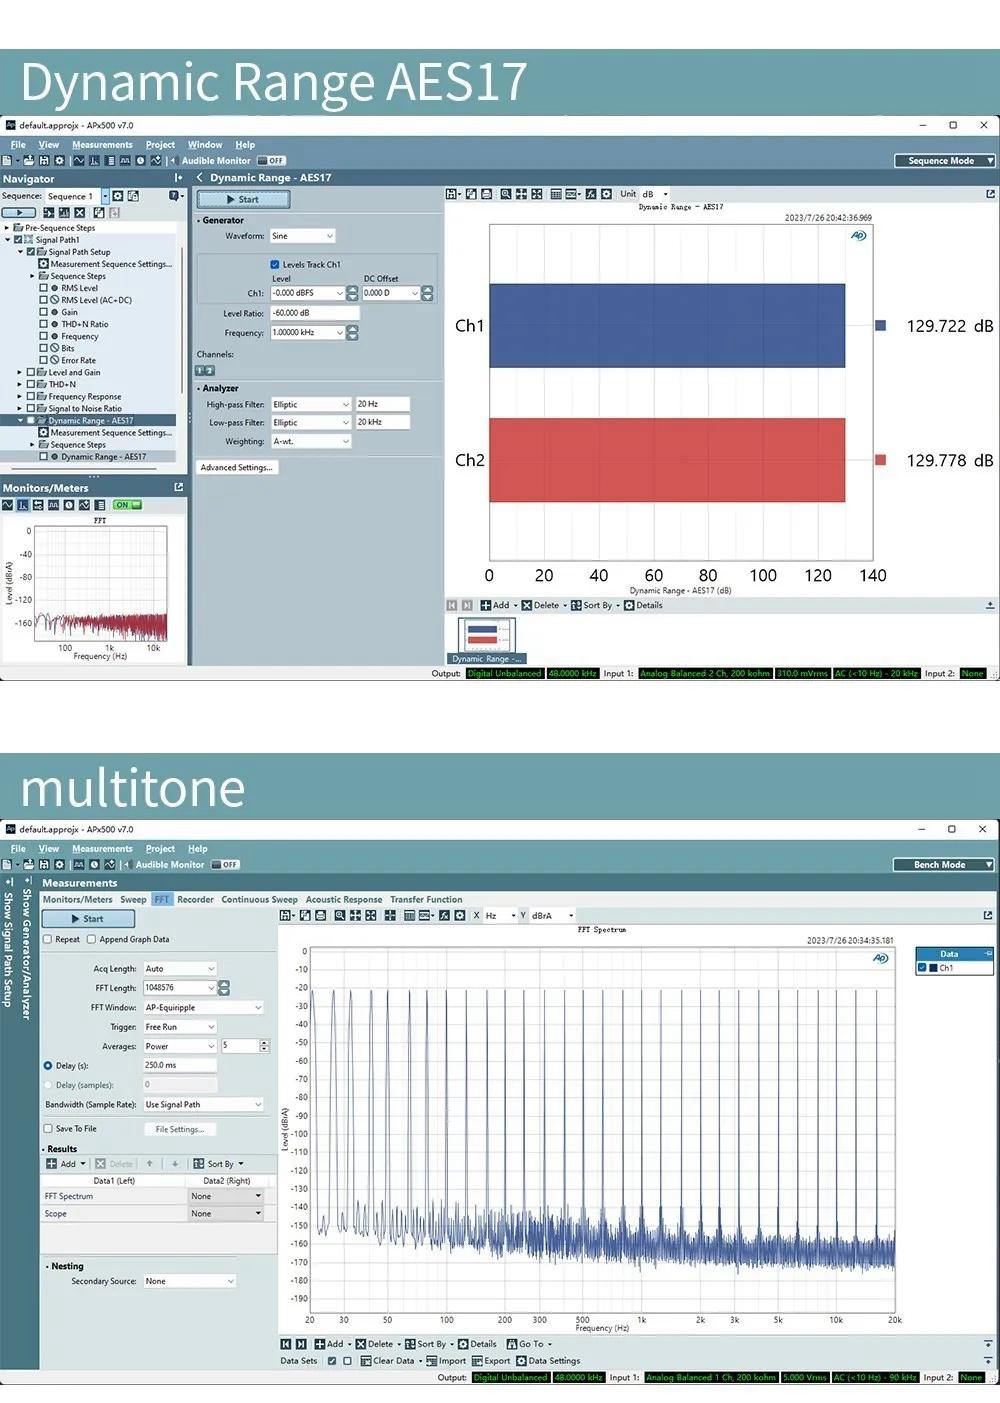Click the Delete icon below the FFT graph
The width and height of the screenshot is (1000, 1403).
[x=360, y=1345]
